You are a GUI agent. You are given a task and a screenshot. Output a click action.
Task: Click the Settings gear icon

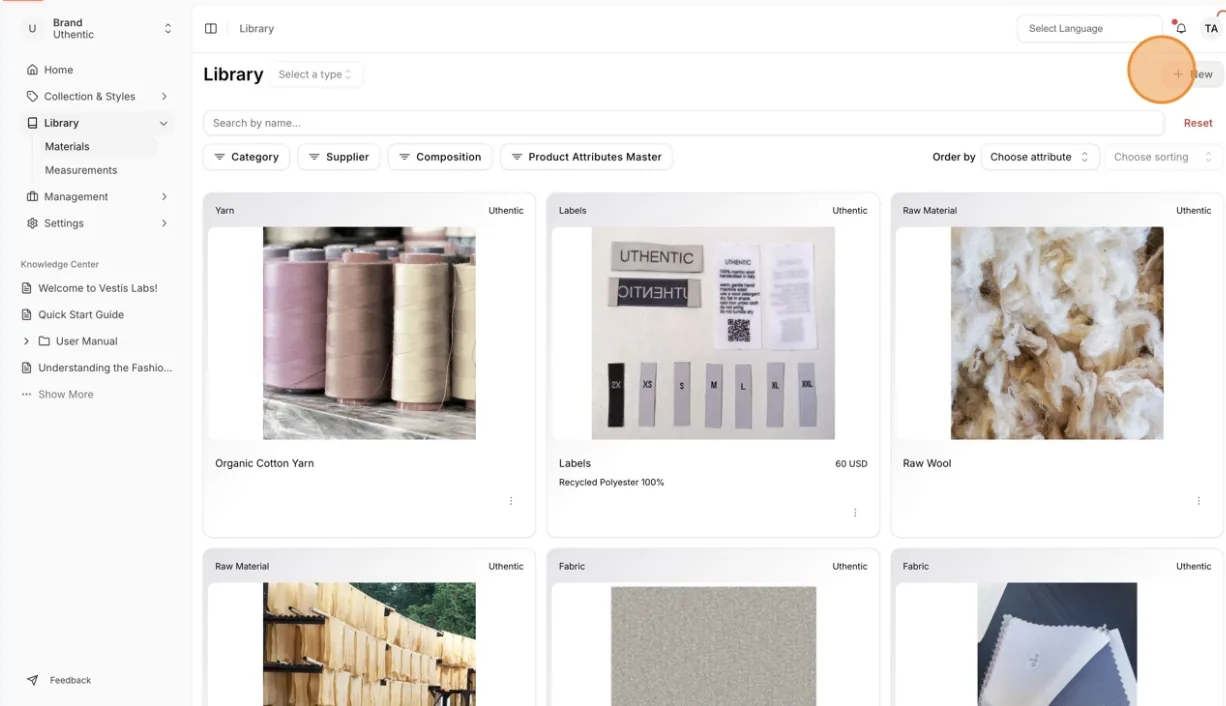(33, 223)
